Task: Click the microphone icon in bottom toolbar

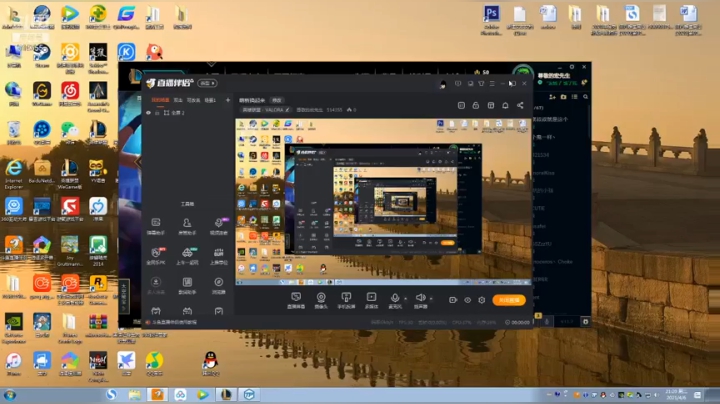Action: click(395, 298)
